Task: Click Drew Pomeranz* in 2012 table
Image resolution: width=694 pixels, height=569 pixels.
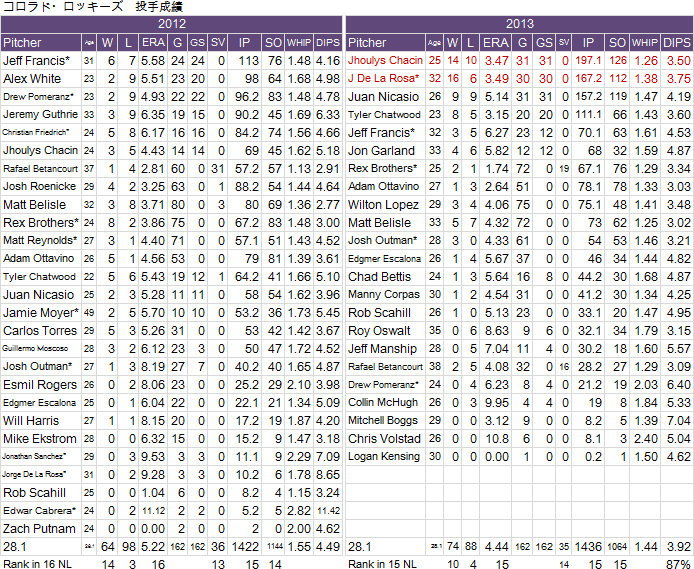Action: point(38,96)
